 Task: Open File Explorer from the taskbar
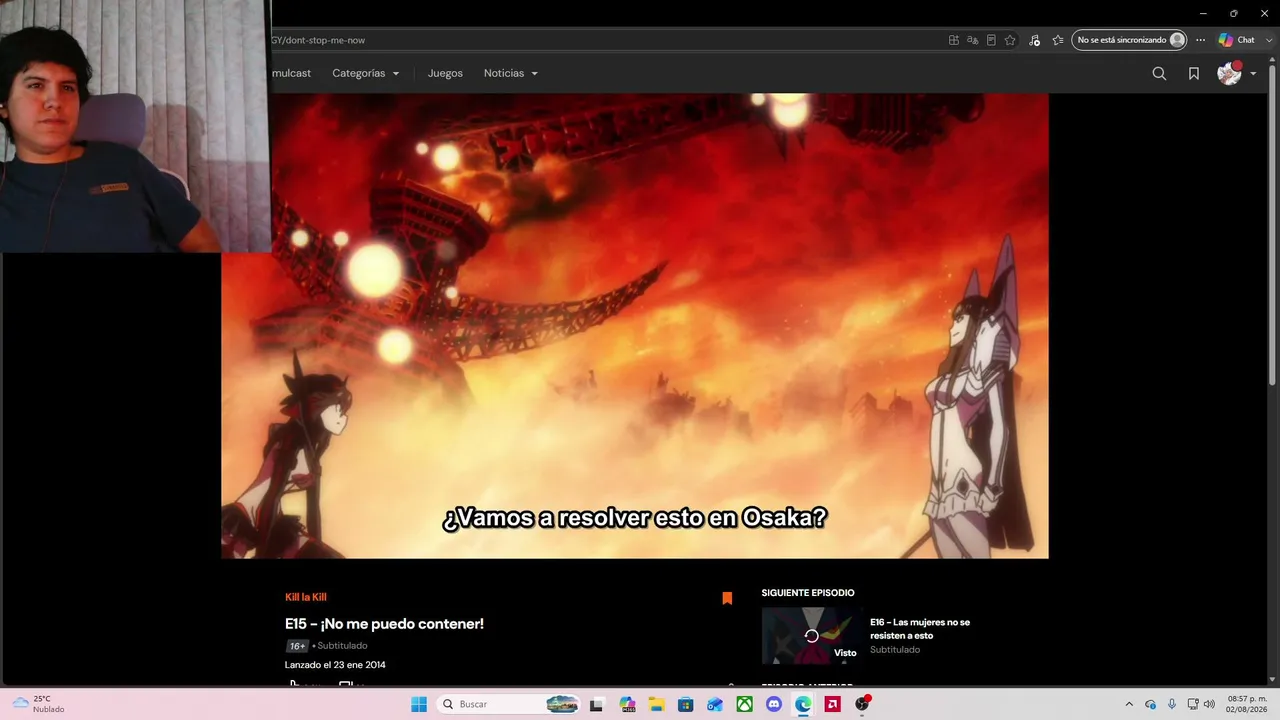click(x=656, y=704)
